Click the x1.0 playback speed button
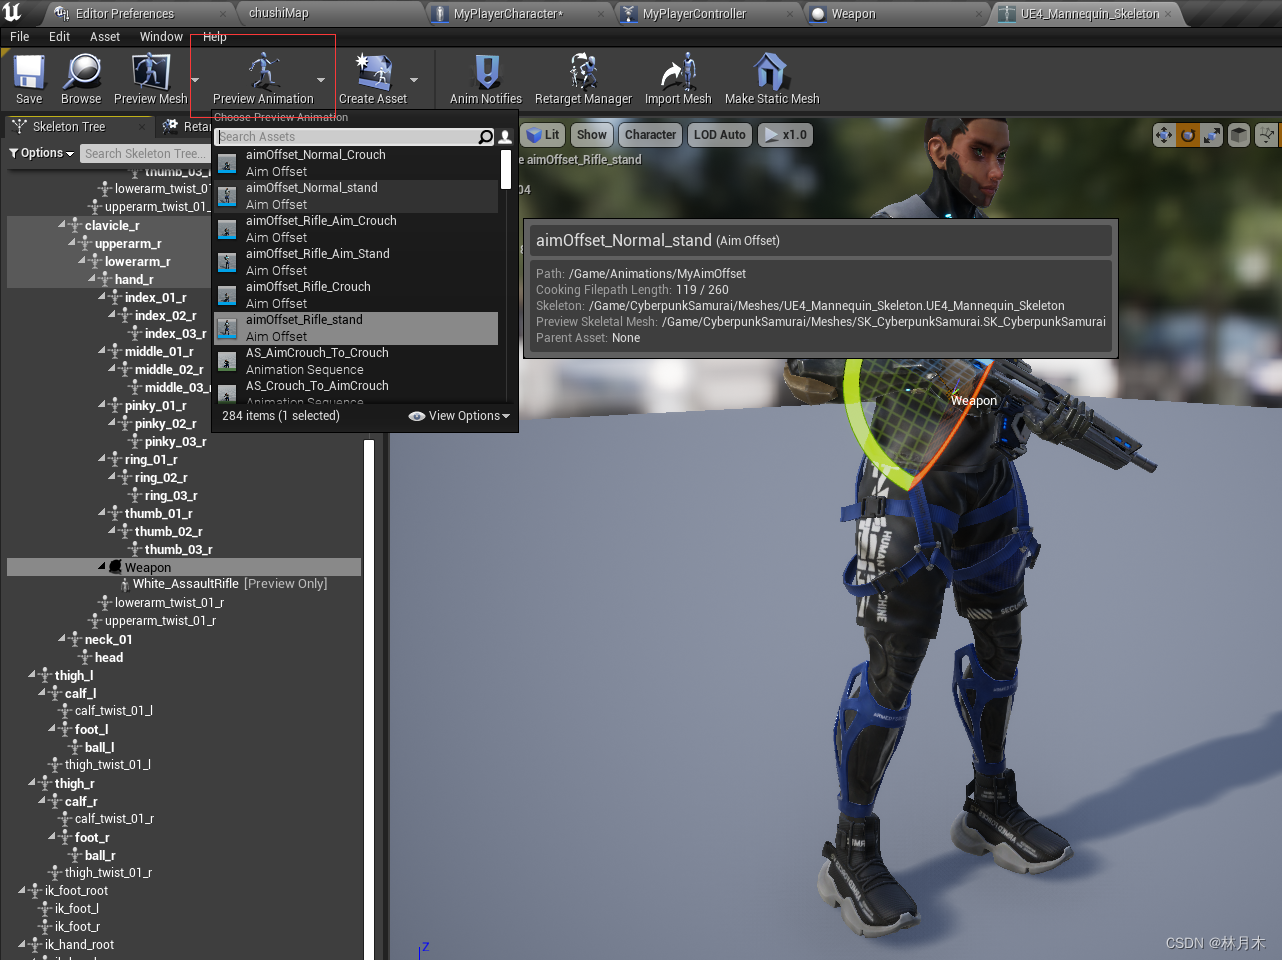This screenshot has width=1282, height=960. coord(786,135)
